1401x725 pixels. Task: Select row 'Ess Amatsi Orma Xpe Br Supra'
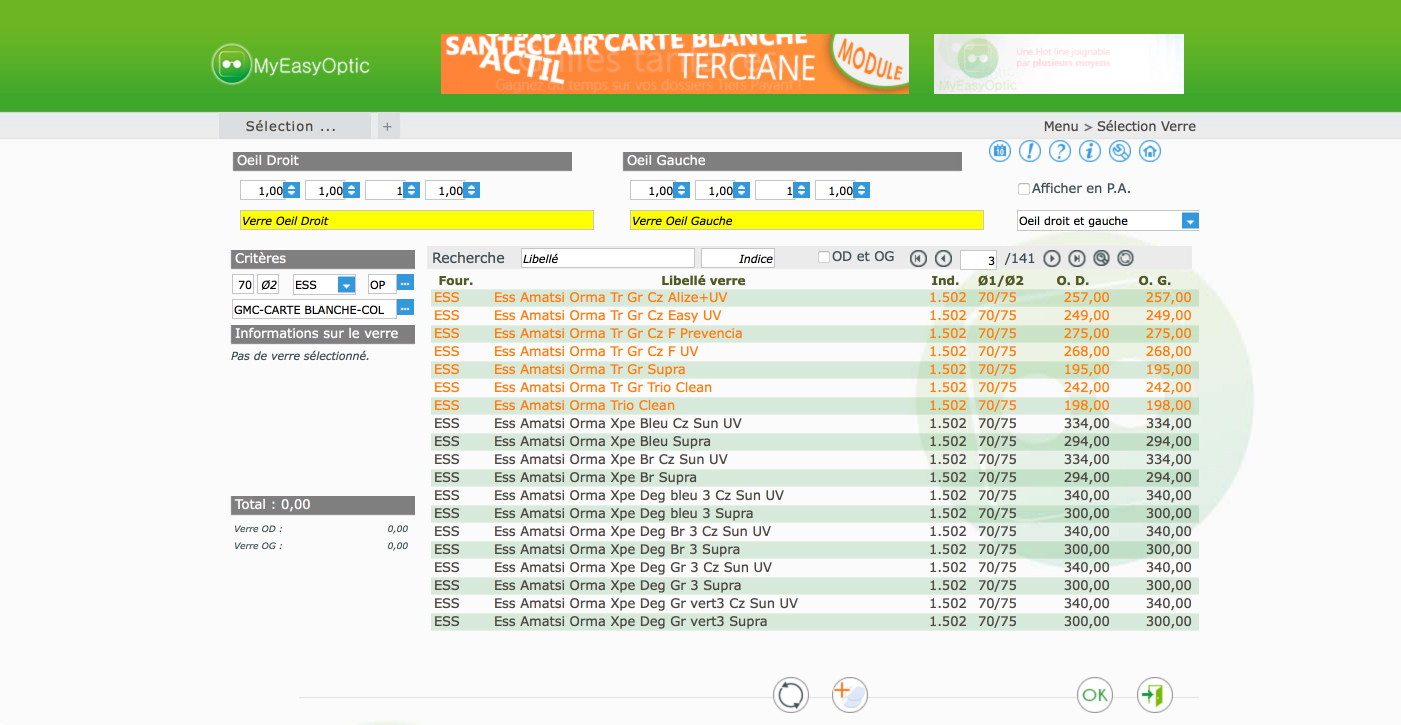tap(814, 477)
